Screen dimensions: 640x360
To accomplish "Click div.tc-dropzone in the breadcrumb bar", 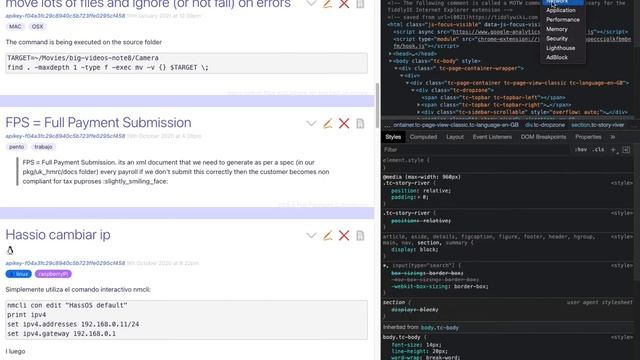I will point(545,125).
